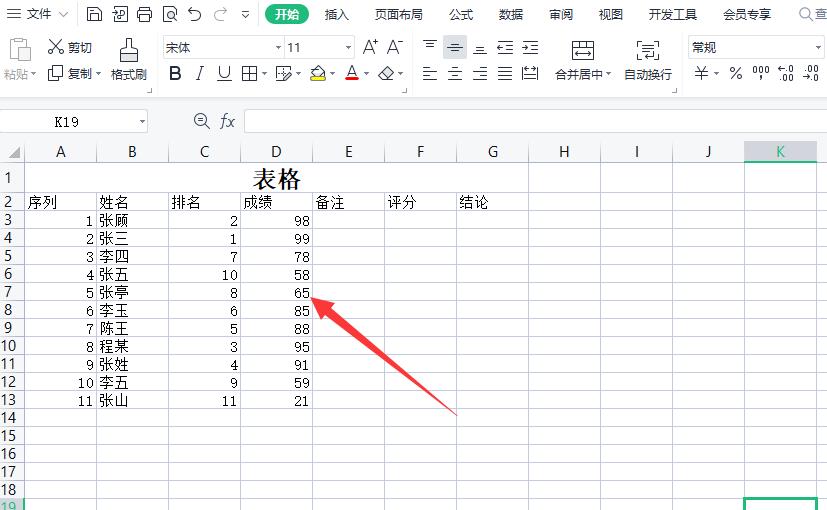Screen dimensions: 827x510
Task: Align text left
Action: [x=430, y=73]
